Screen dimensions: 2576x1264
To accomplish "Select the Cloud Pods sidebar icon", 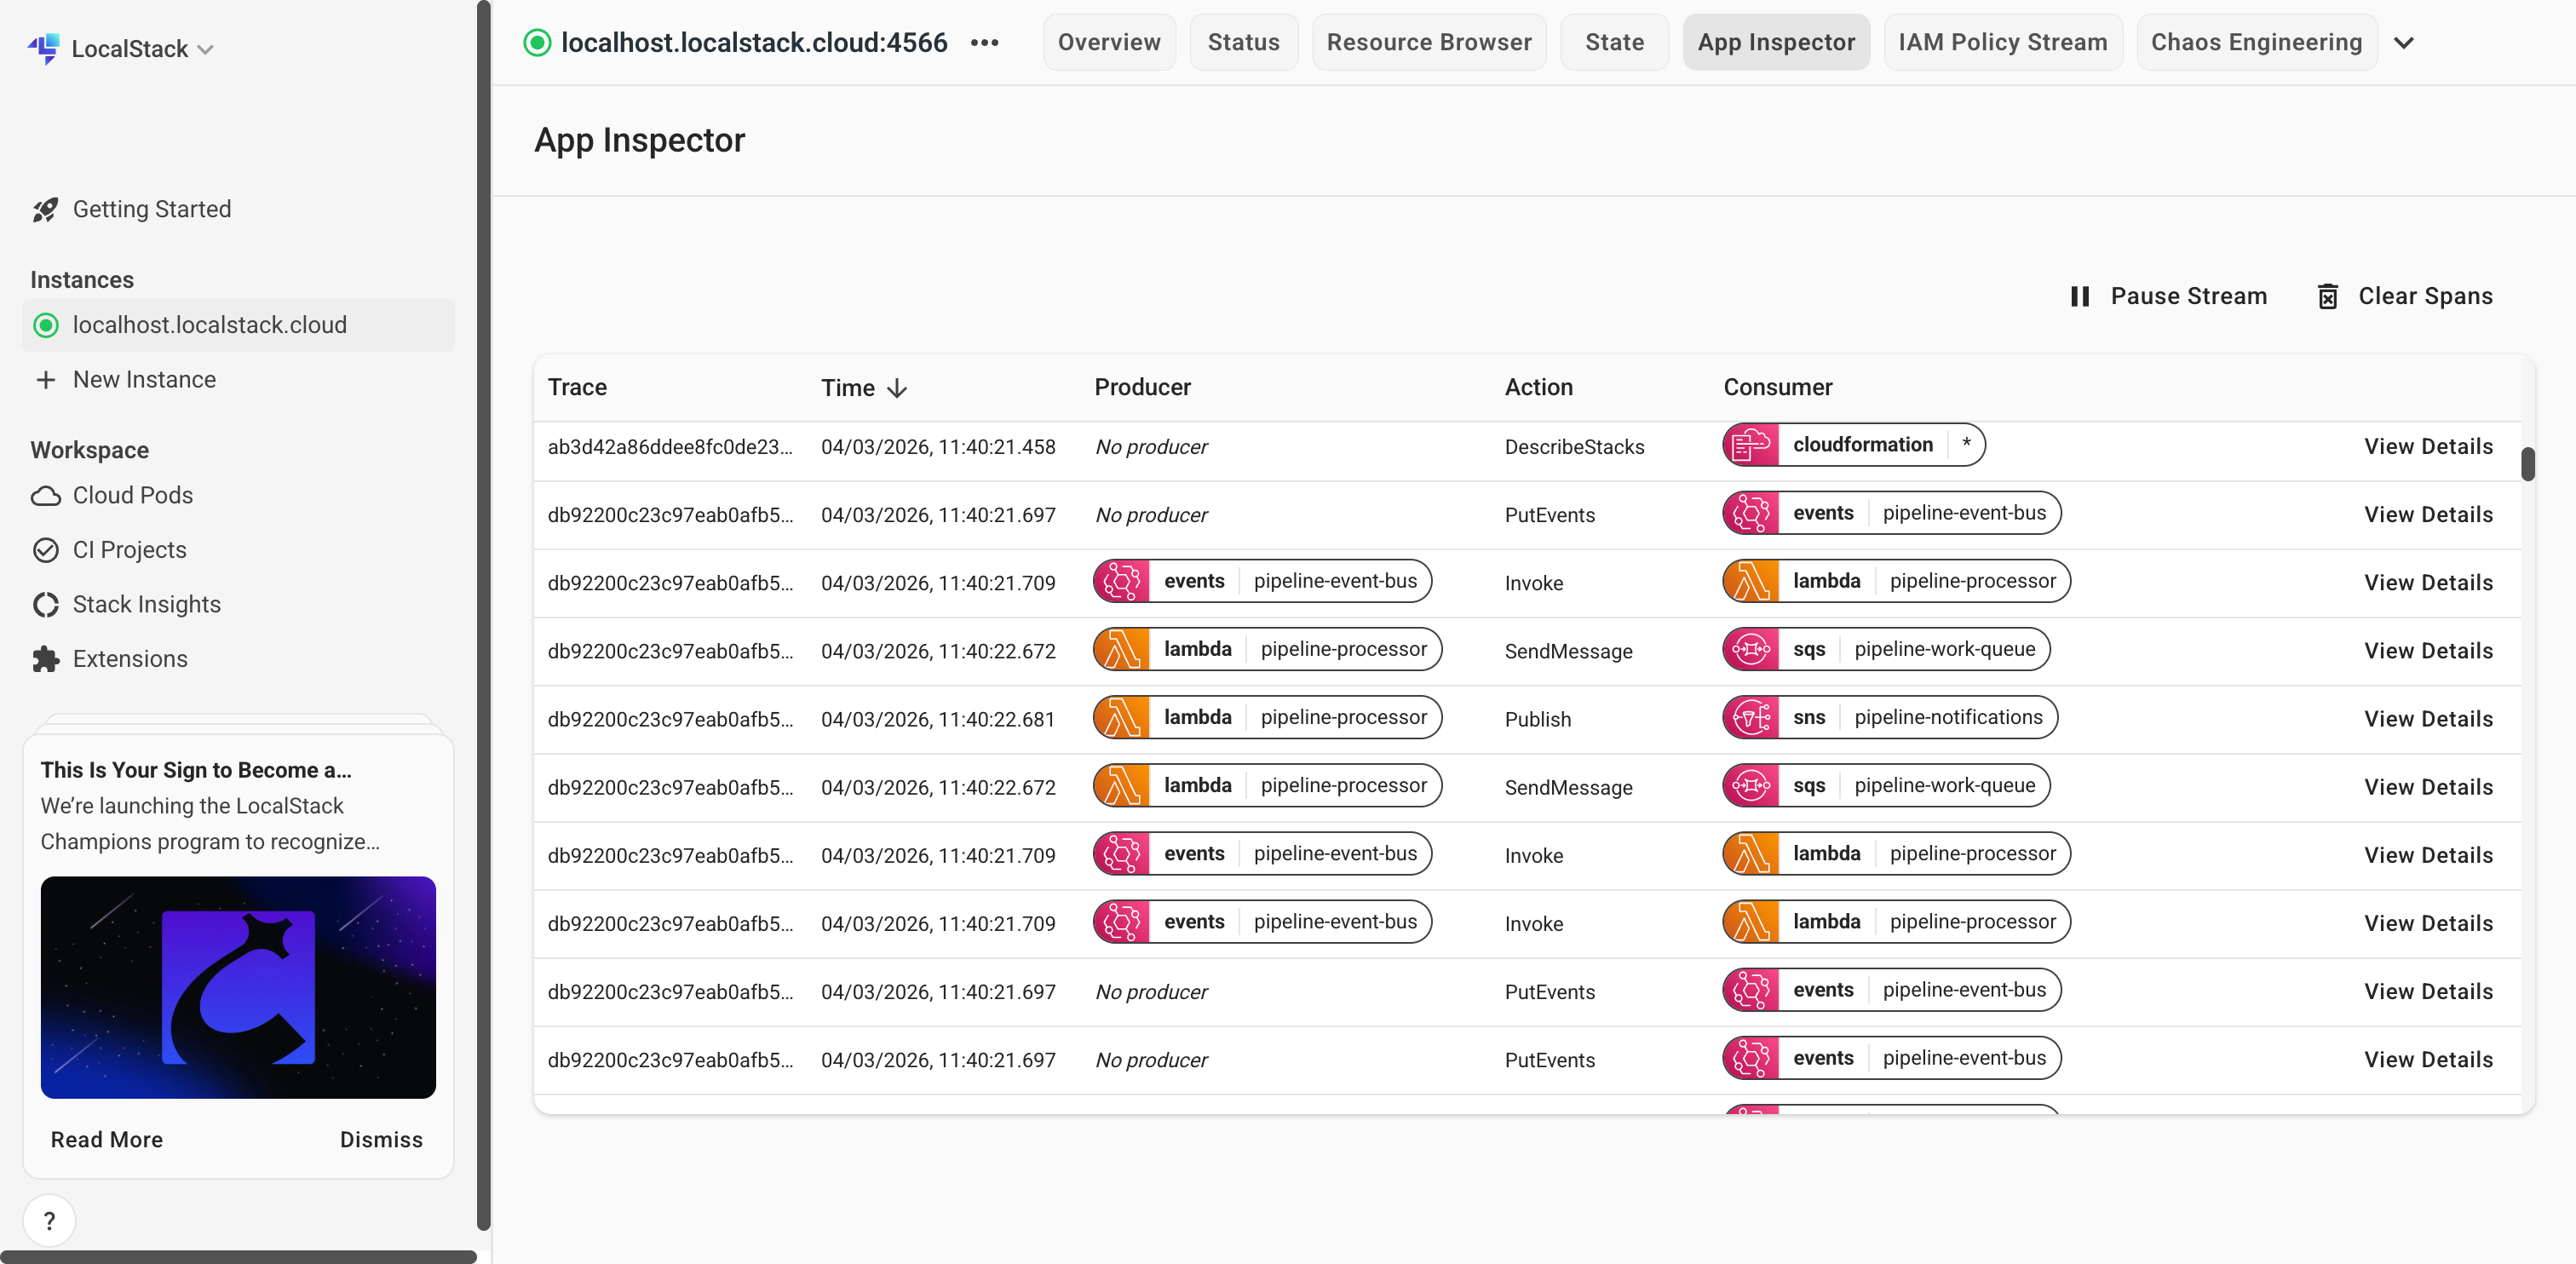I will coord(46,495).
